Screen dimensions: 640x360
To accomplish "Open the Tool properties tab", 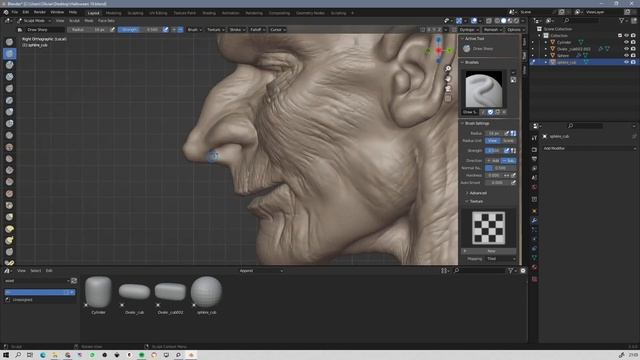I will tap(534, 138).
